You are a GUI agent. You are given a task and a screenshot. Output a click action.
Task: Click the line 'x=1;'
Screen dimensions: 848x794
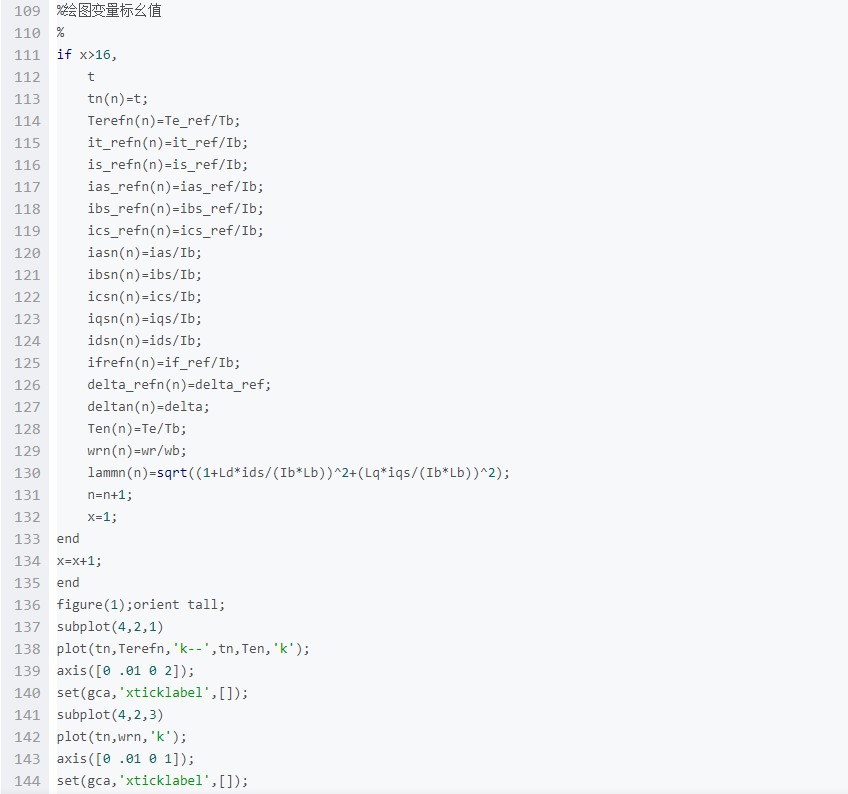click(x=102, y=517)
